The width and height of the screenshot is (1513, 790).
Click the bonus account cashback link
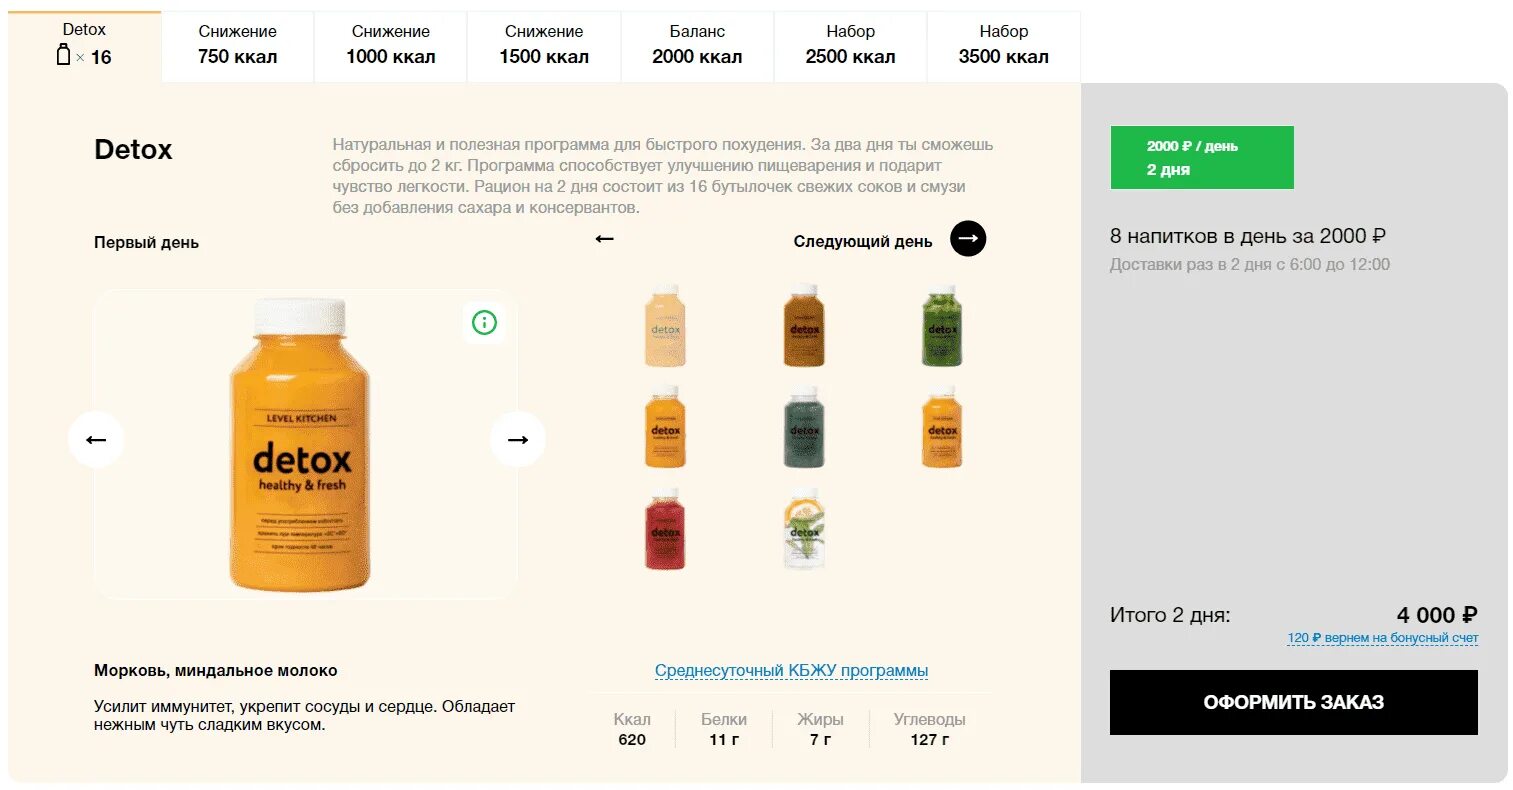point(1382,638)
